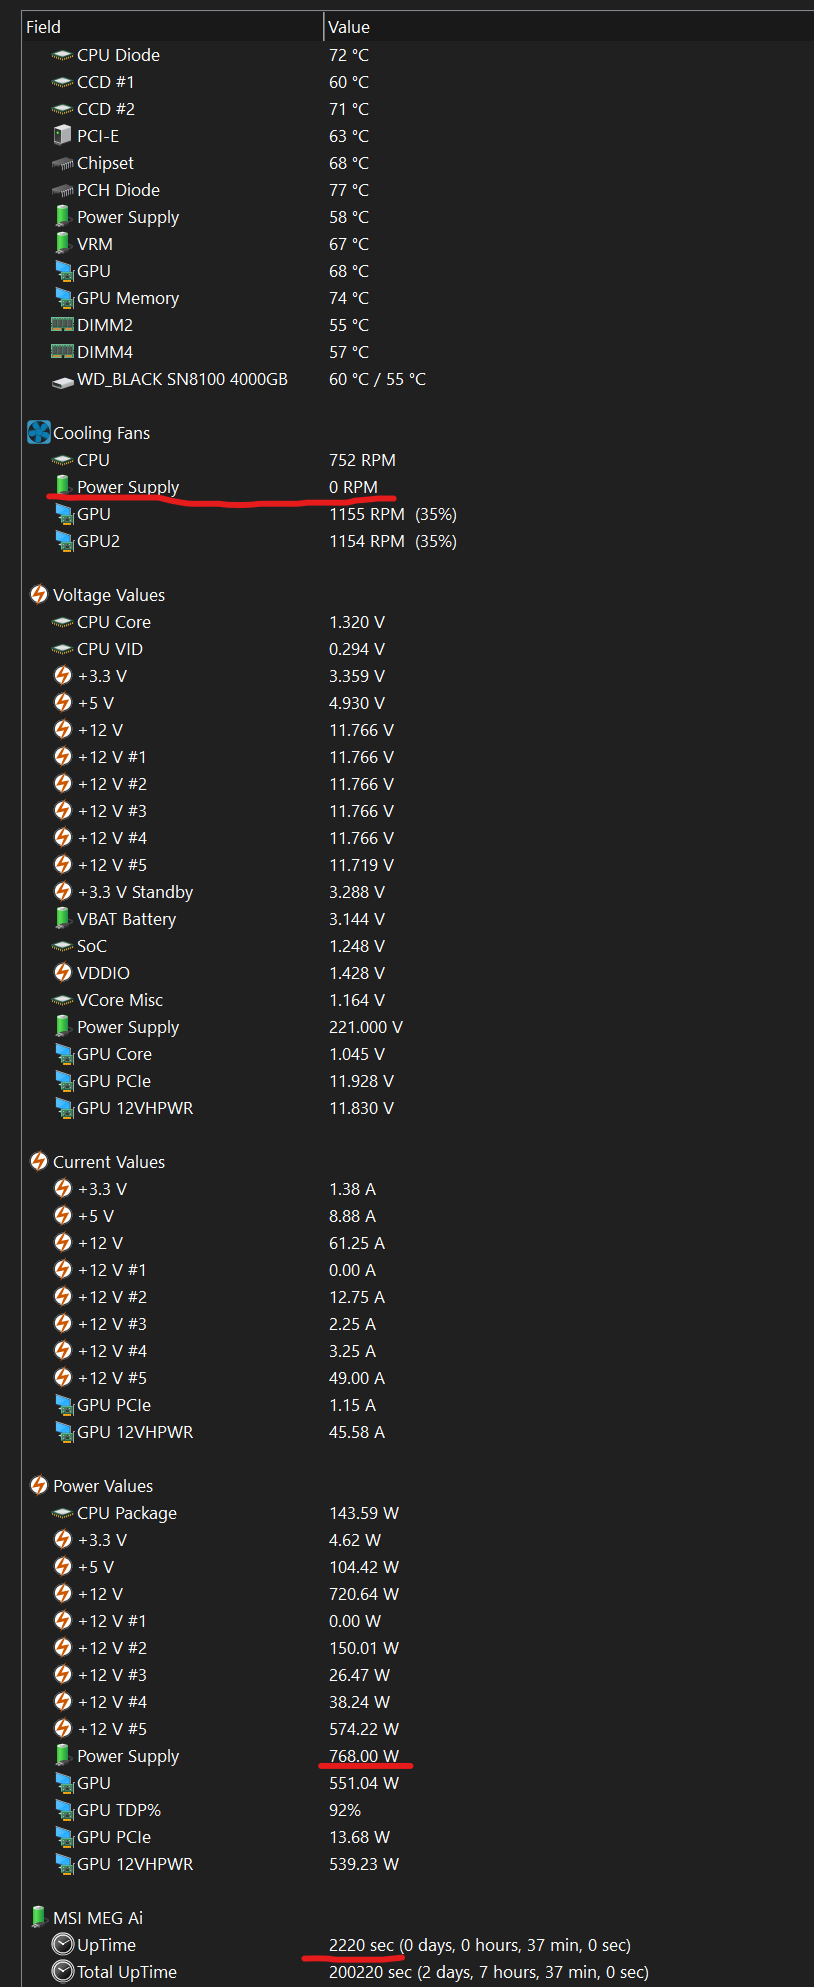Click the 768.00 W Power Supply value
The height and width of the screenshot is (1987, 814).
tap(364, 1756)
